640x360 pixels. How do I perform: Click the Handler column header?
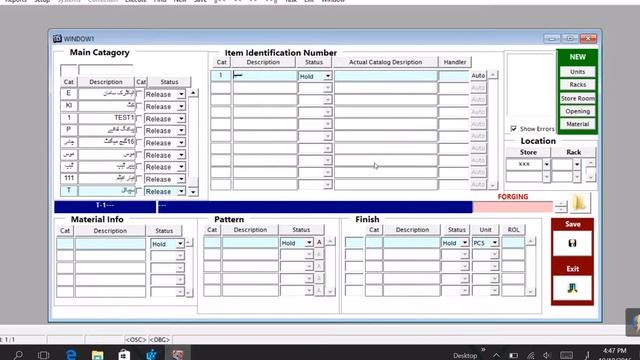[455, 62]
